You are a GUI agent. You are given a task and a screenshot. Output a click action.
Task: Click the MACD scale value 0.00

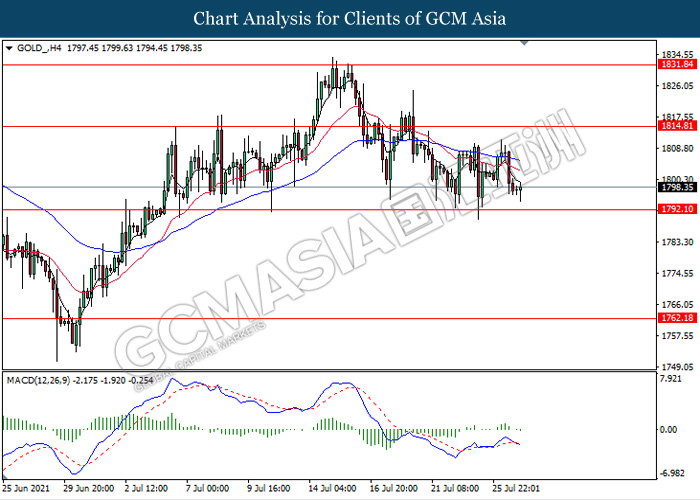tap(668, 429)
